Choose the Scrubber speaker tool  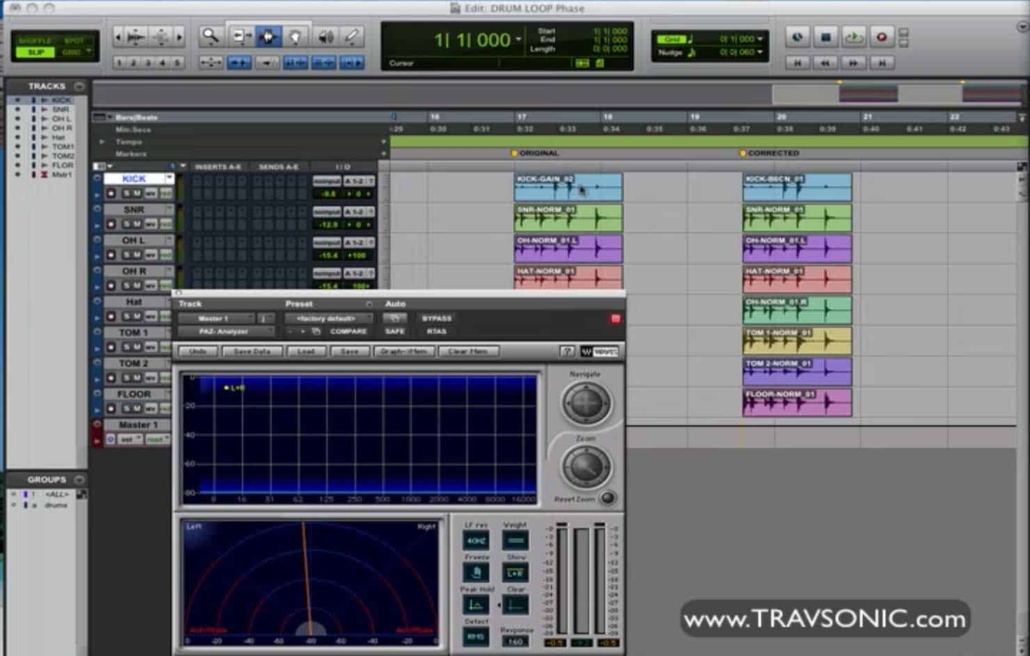point(325,37)
